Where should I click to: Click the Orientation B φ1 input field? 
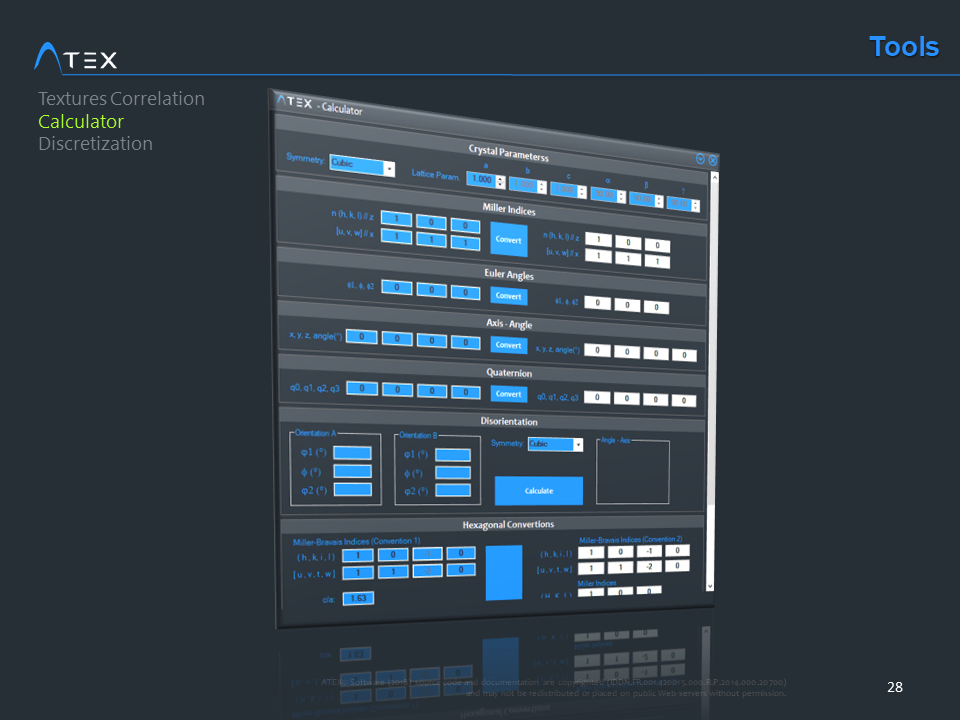tap(453, 454)
